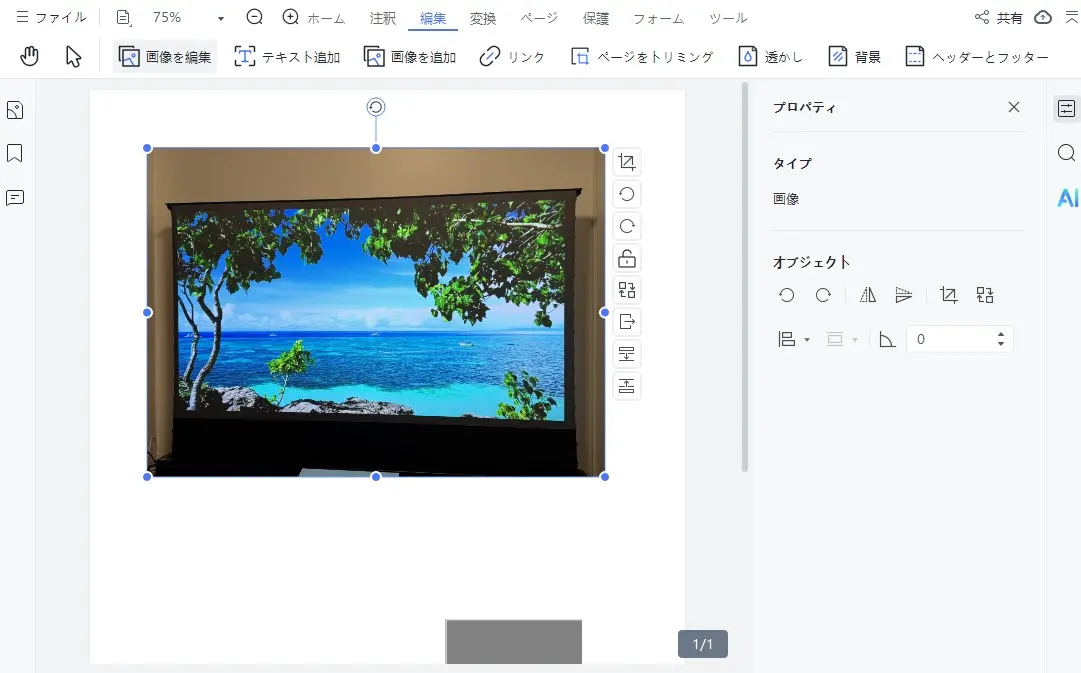Select the crop tool beside the image
This screenshot has height=673, width=1081.
[627, 161]
